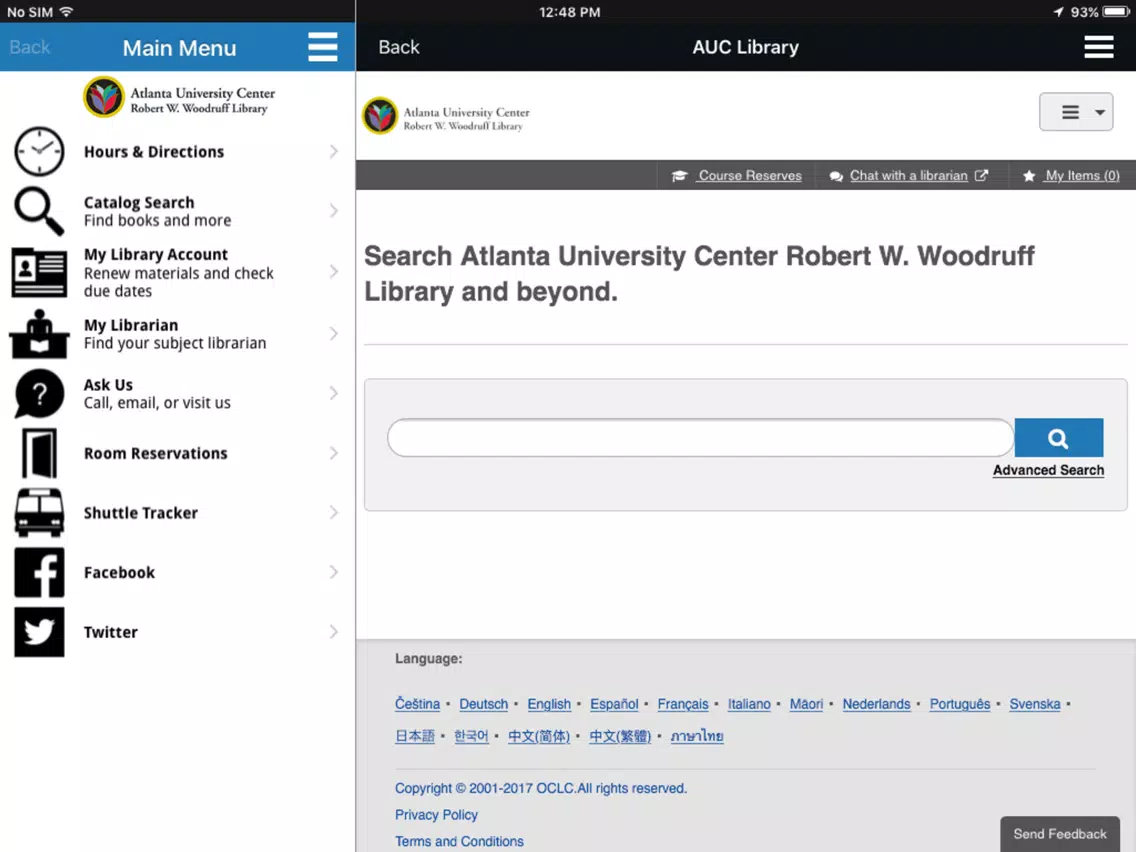The width and height of the screenshot is (1136, 852).
Task: Expand Shuttle Tracker chevron
Action: [333, 512]
